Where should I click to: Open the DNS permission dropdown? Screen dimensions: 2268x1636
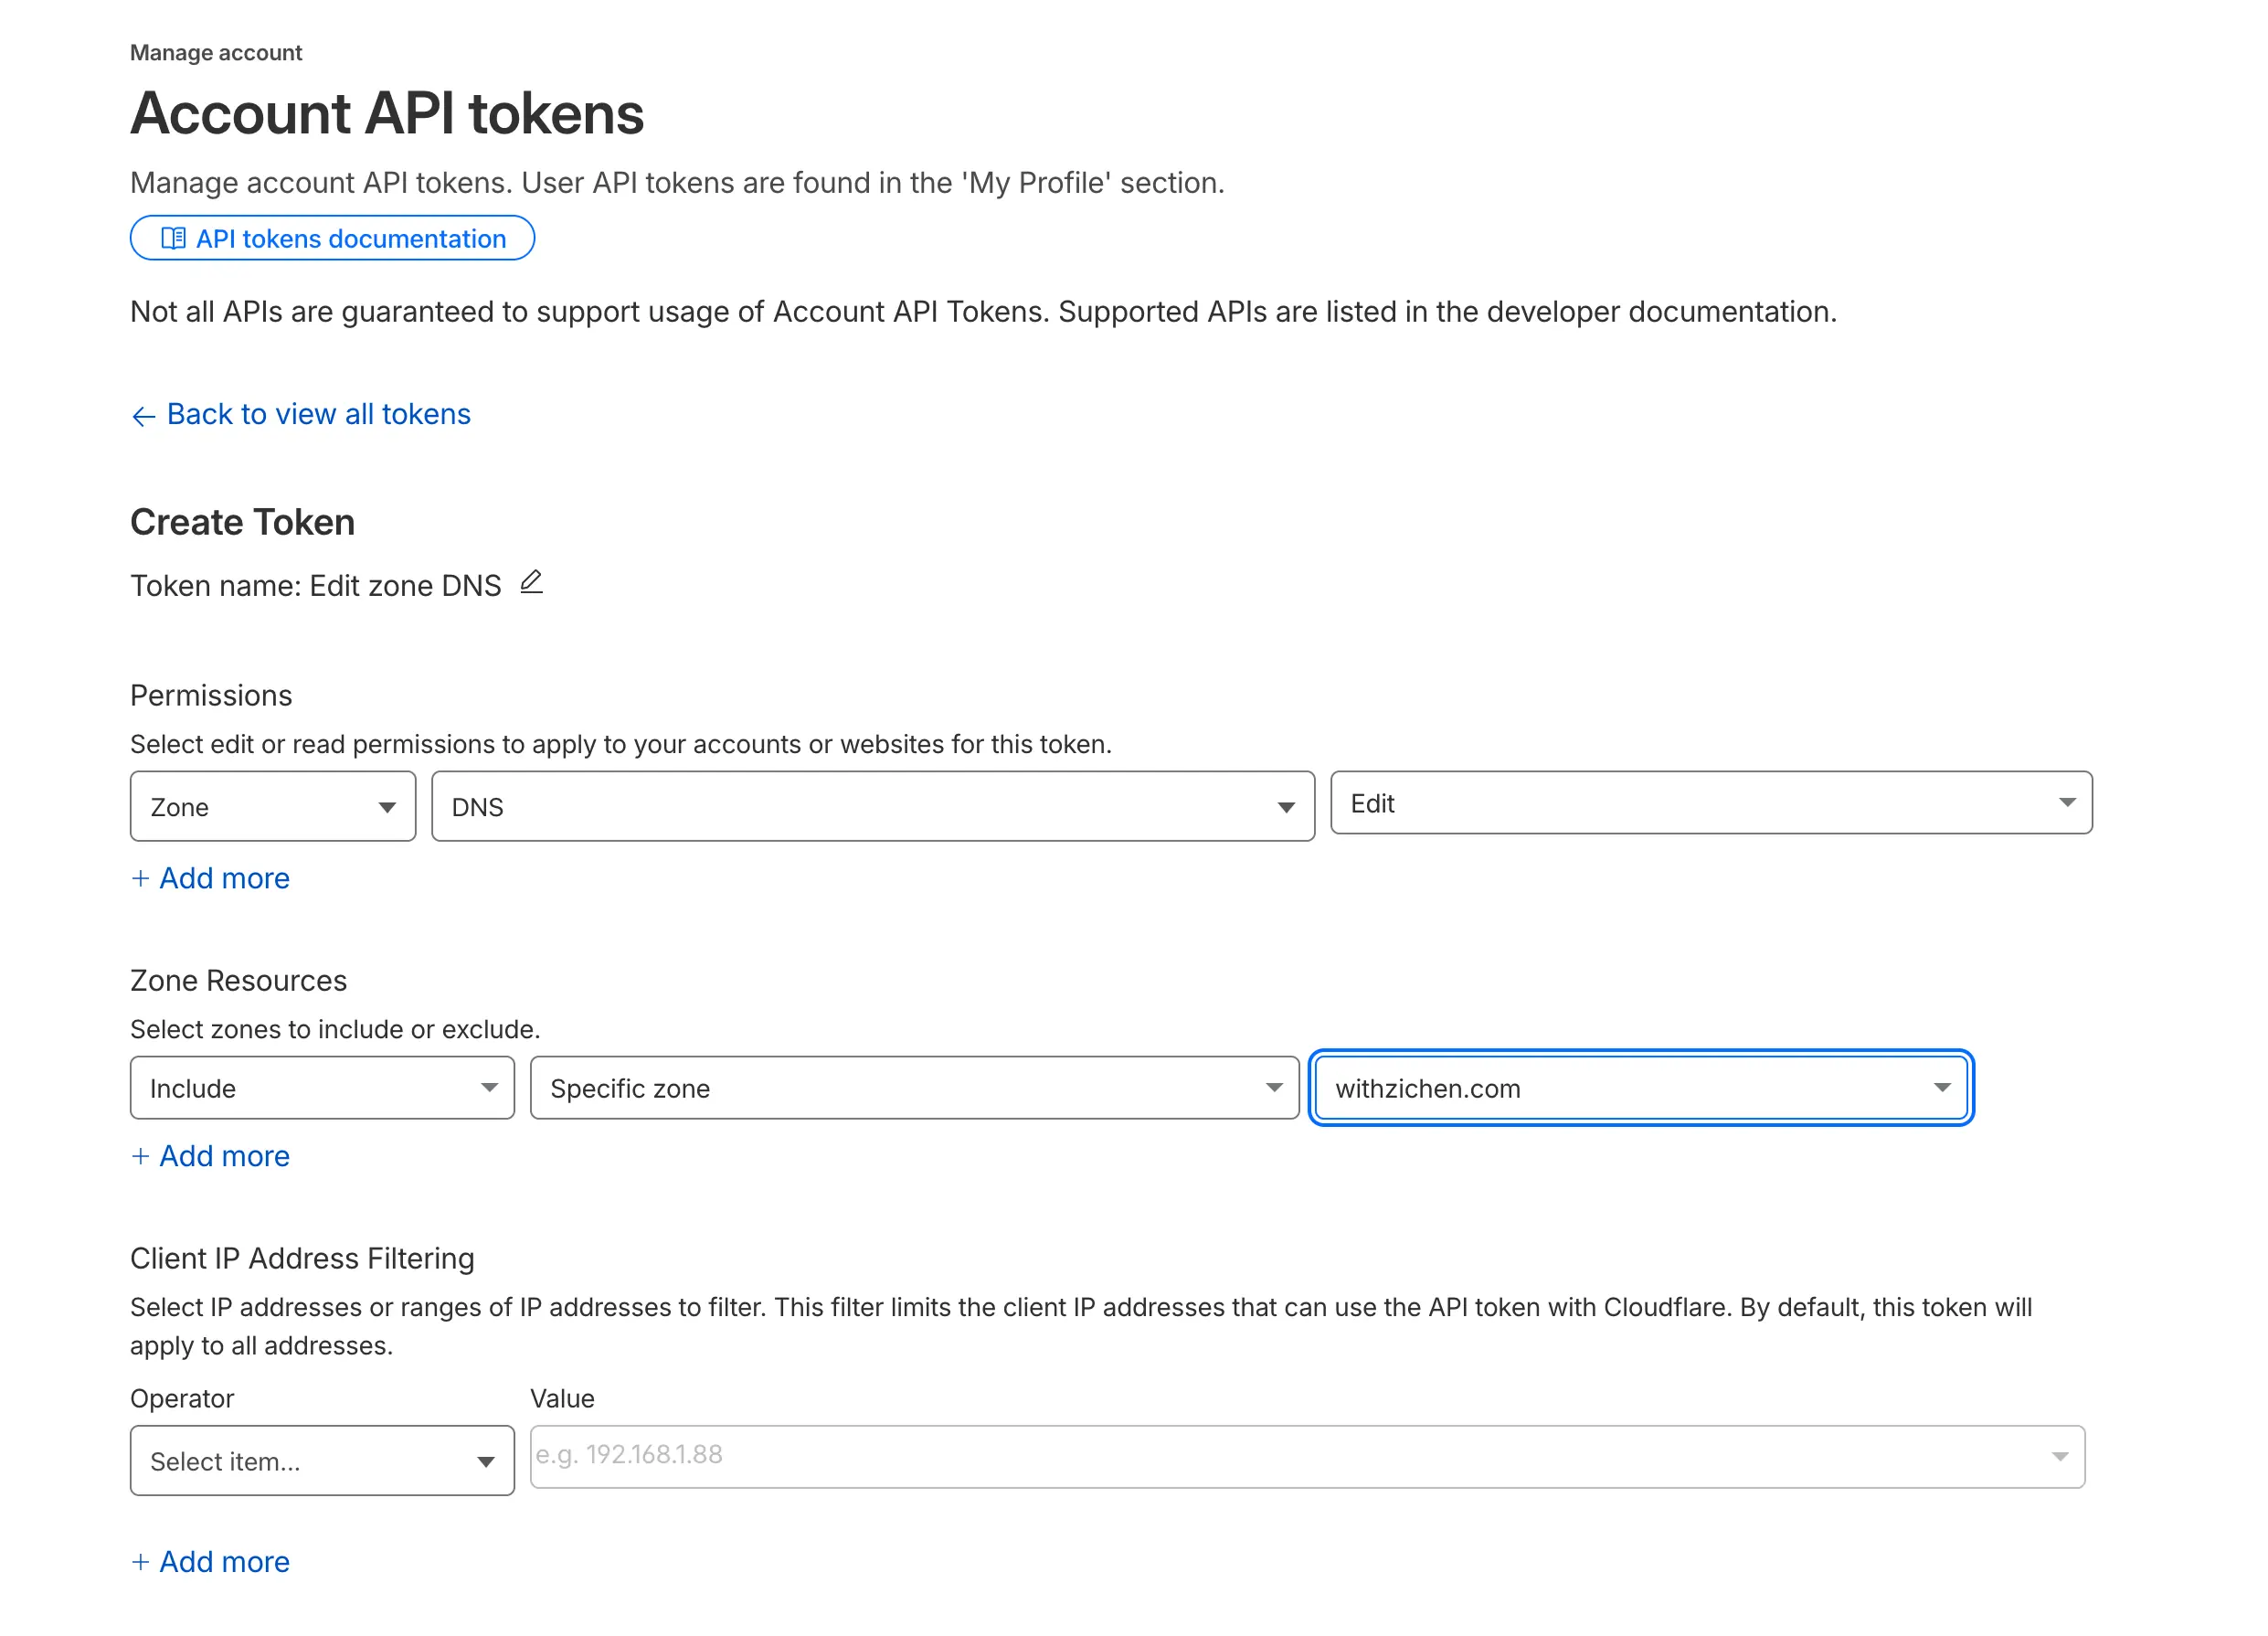872,806
